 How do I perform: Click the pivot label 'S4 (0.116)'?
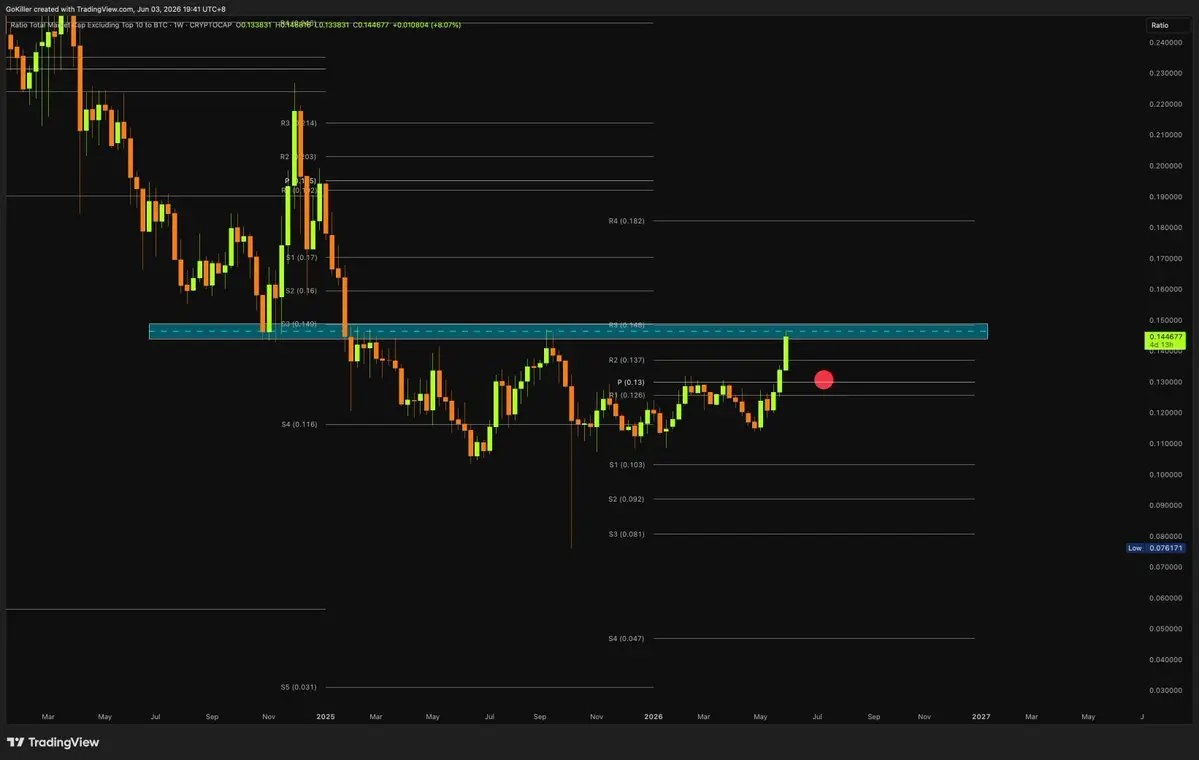tap(299, 424)
